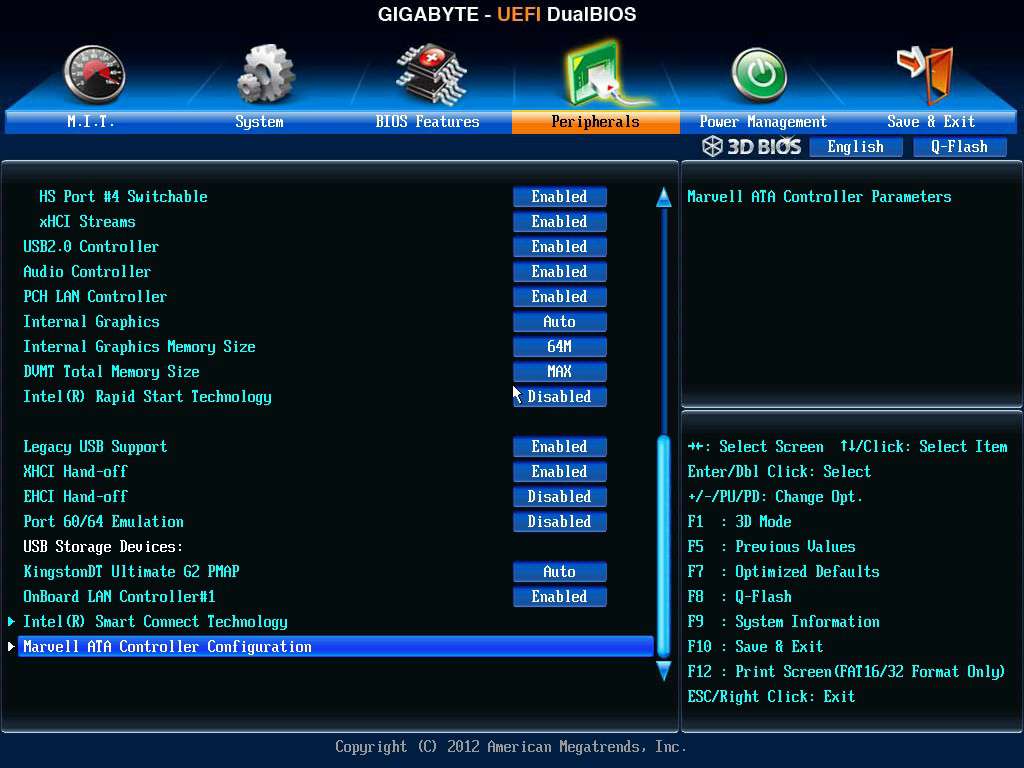Viewport: 1024px width, 768px height.
Task: Click the bright blue scrollbar thumb
Action: coord(664,547)
